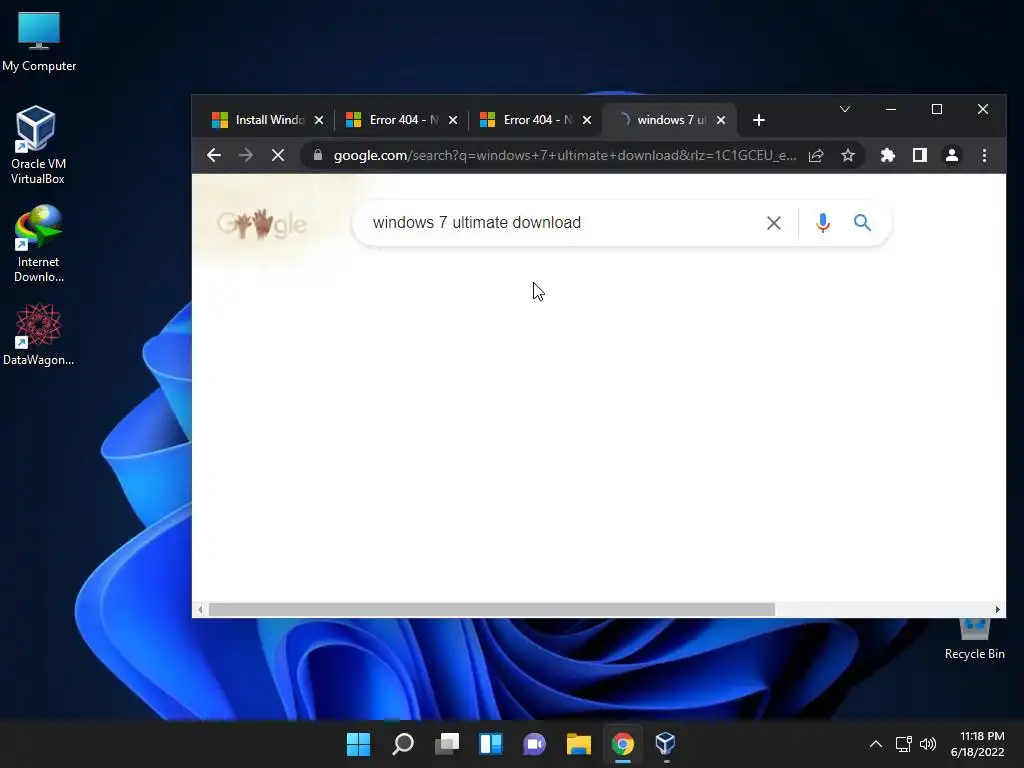
Task: Click the Google search magnifier button
Action: pos(863,223)
